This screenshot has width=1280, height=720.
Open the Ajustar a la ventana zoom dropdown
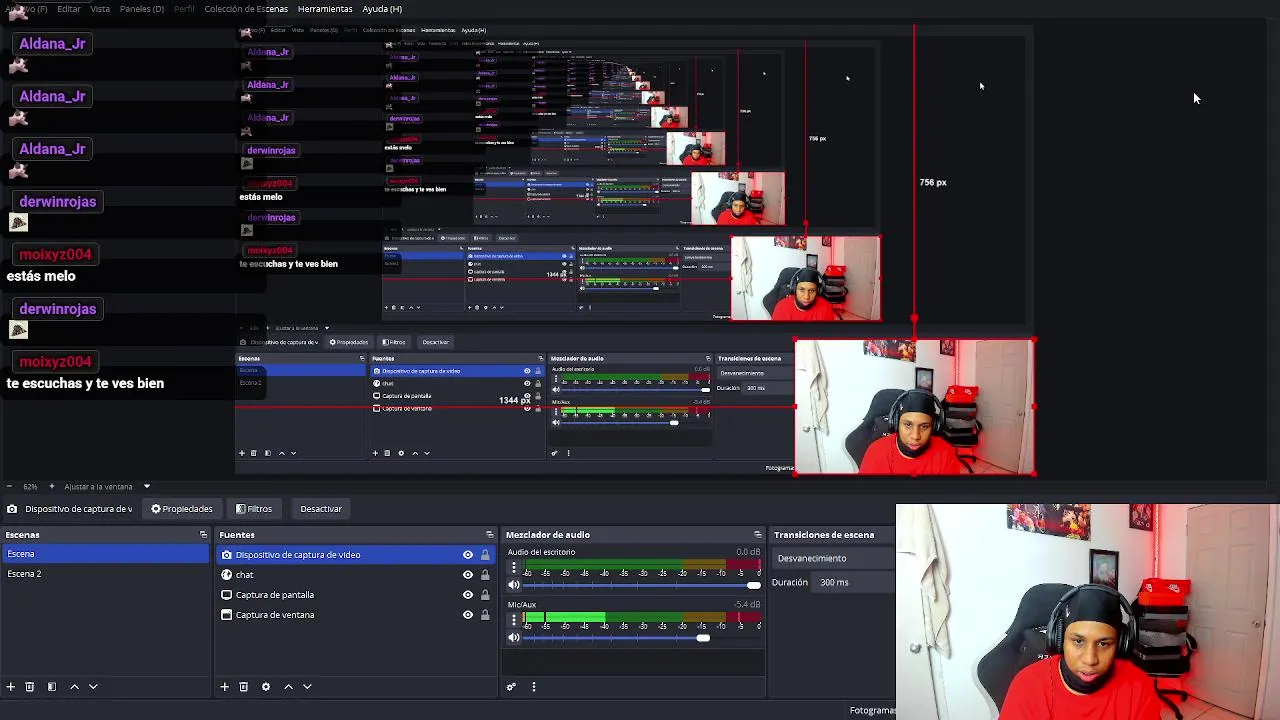[146, 487]
